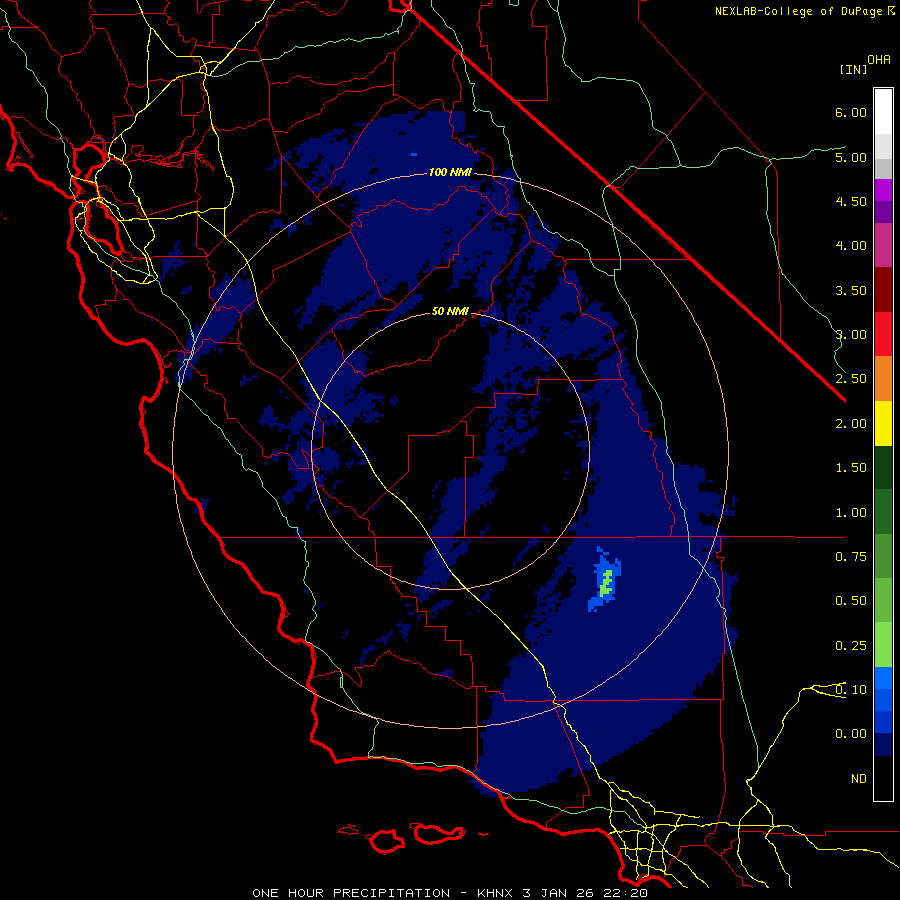Viewport: 900px width, 900px height.
Task: Click the 50 NMI range ring label
Action: (x=450, y=311)
